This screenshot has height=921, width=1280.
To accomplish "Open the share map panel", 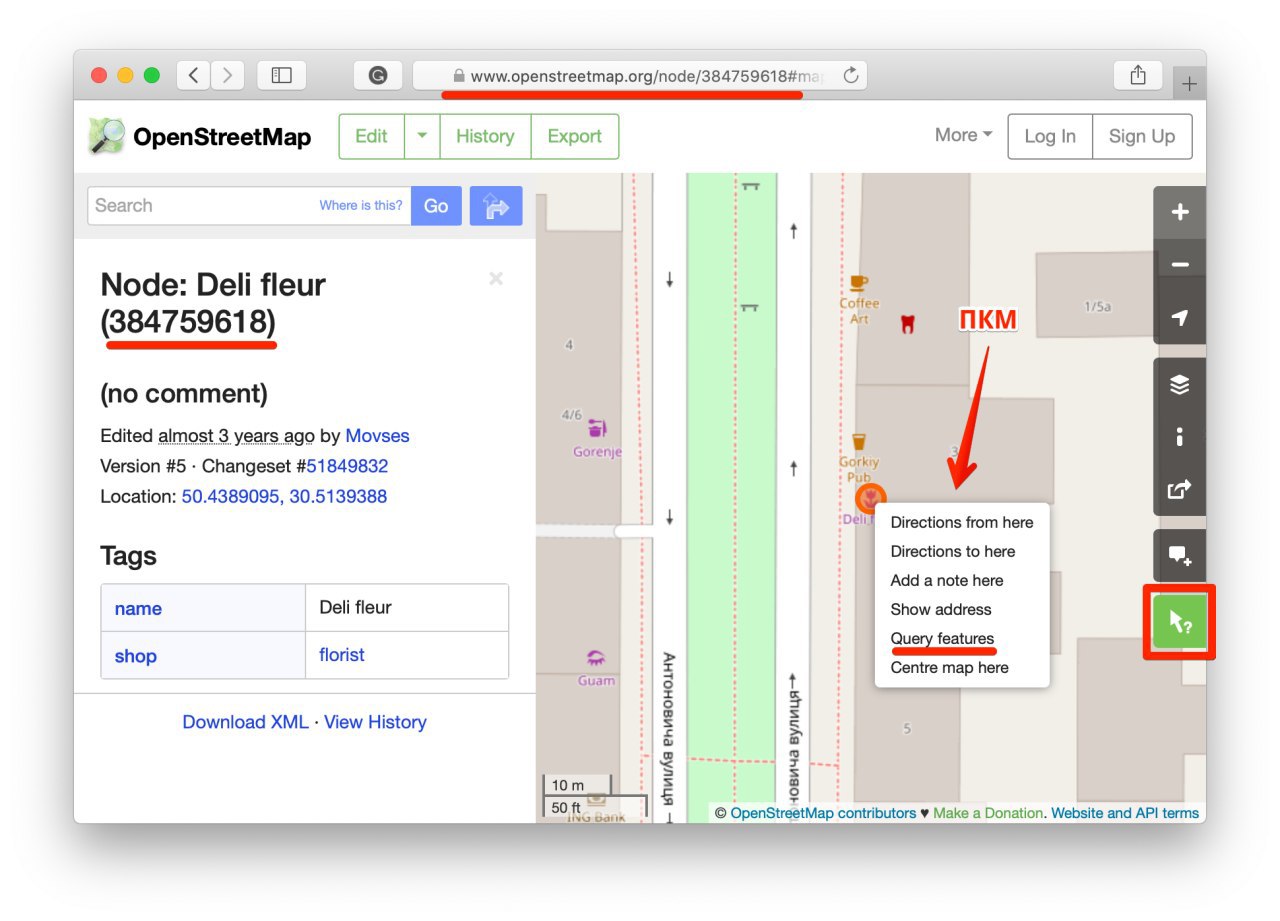I will click(1180, 490).
